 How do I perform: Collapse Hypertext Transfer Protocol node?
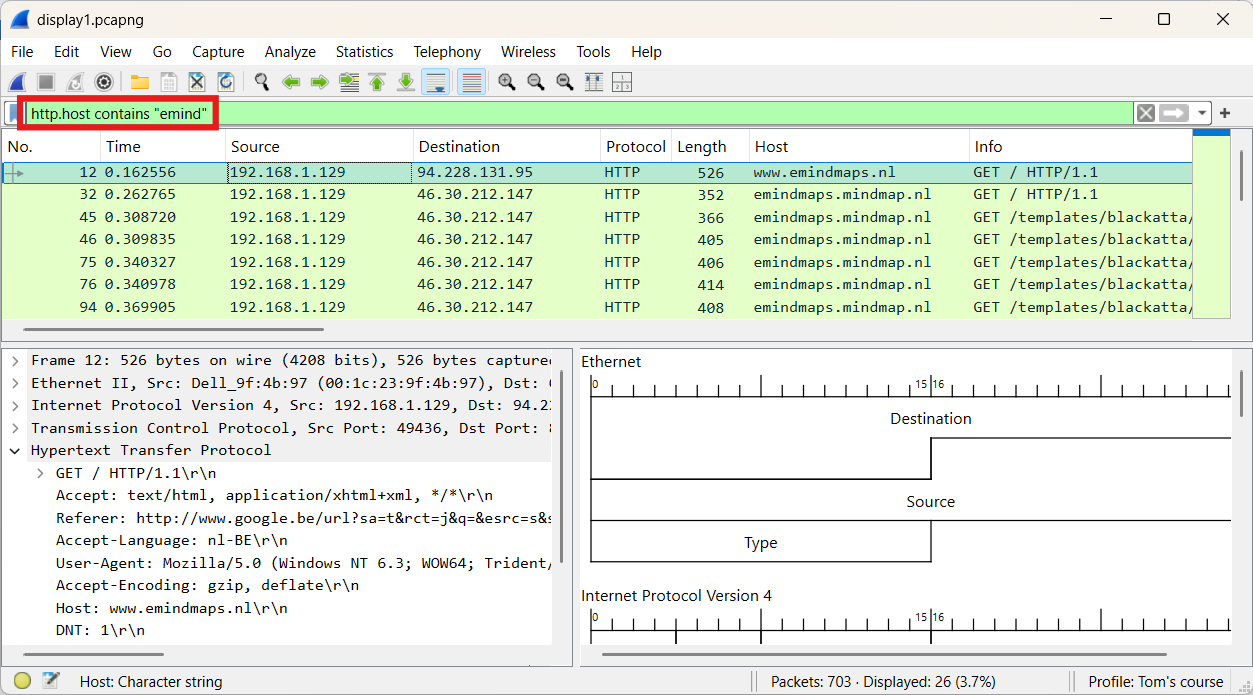pyautogui.click(x=15, y=450)
